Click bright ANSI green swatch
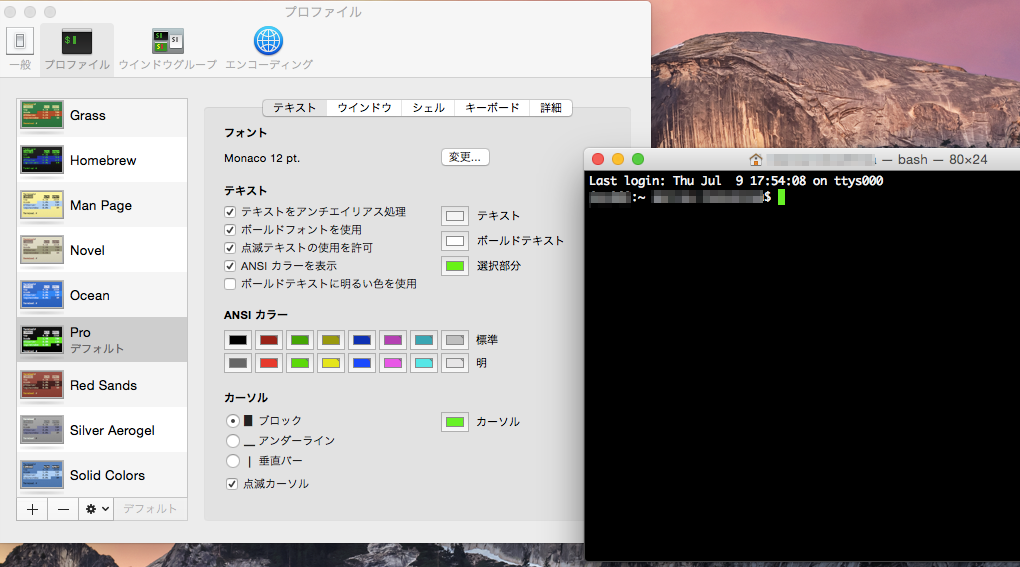 [x=300, y=363]
